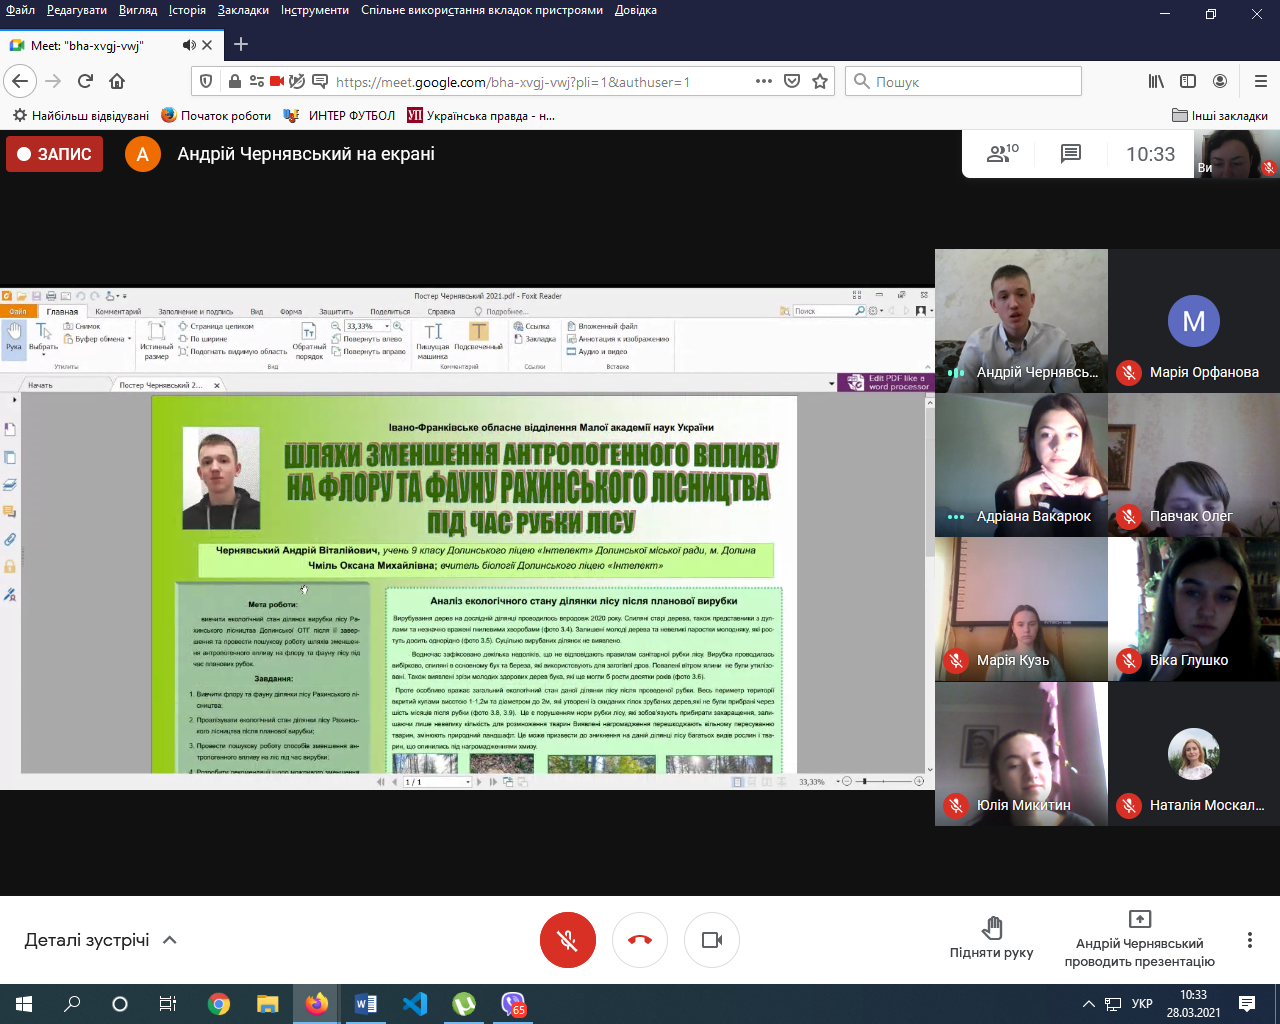Open 'Інші закладки' folder
The width and height of the screenshot is (1280, 1024).
(1219, 115)
